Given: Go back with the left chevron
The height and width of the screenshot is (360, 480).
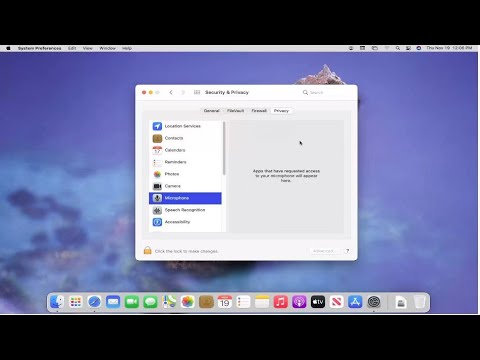Looking at the screenshot, I should [171, 92].
